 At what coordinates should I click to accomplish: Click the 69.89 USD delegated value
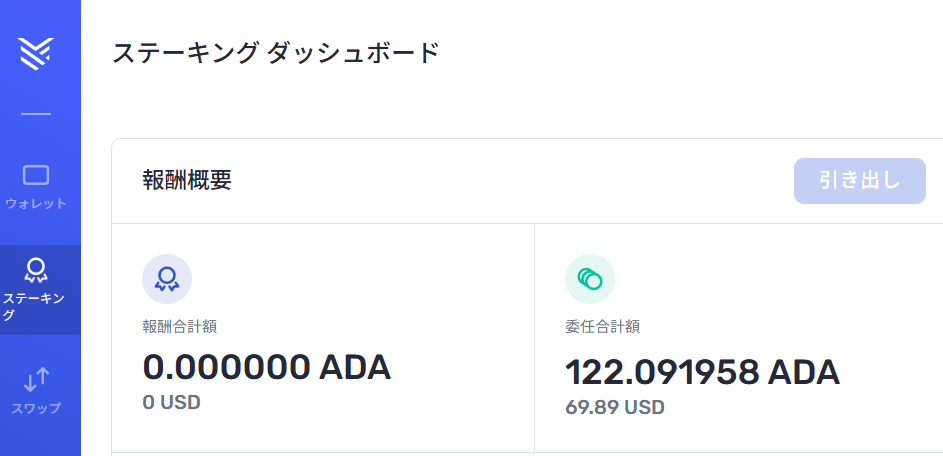coord(615,407)
